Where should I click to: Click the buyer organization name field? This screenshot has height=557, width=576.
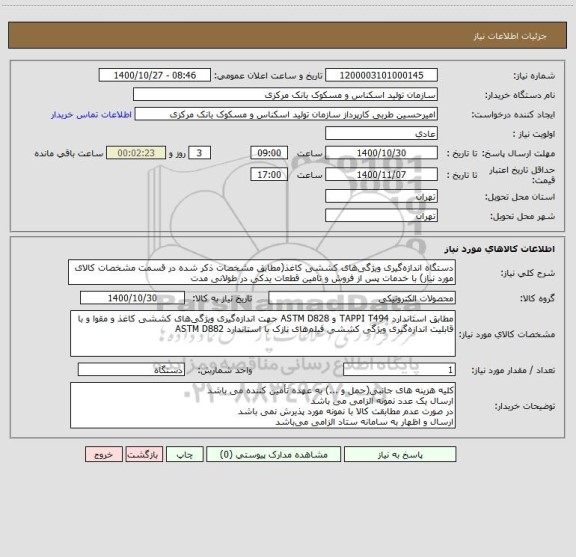(285, 94)
